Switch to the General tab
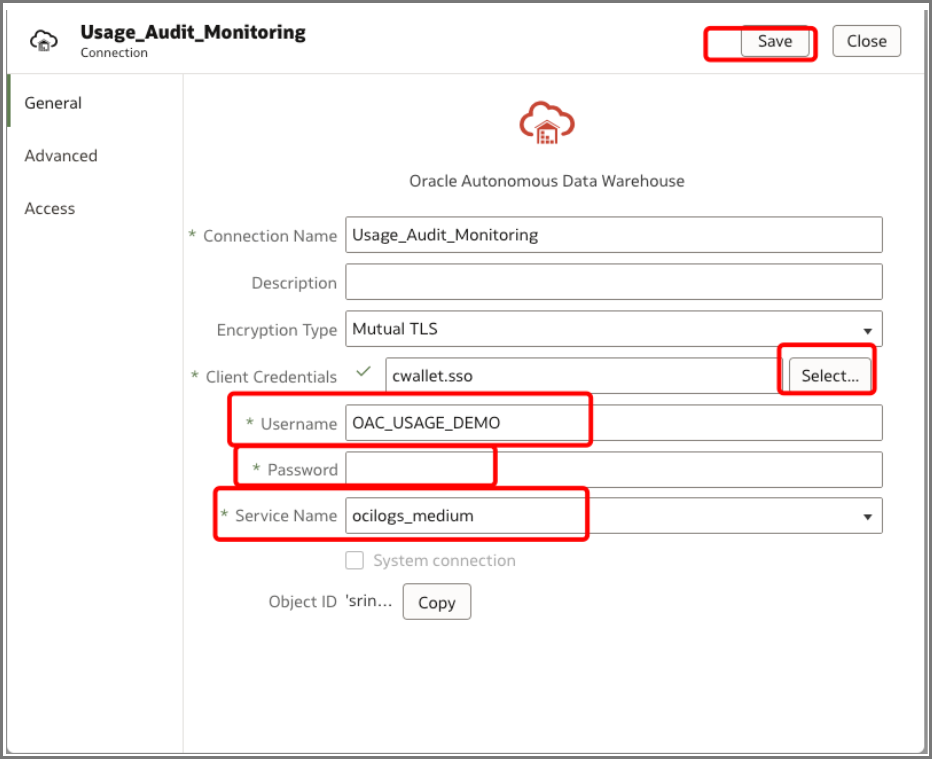Image resolution: width=932 pixels, height=759 pixels. [53, 103]
